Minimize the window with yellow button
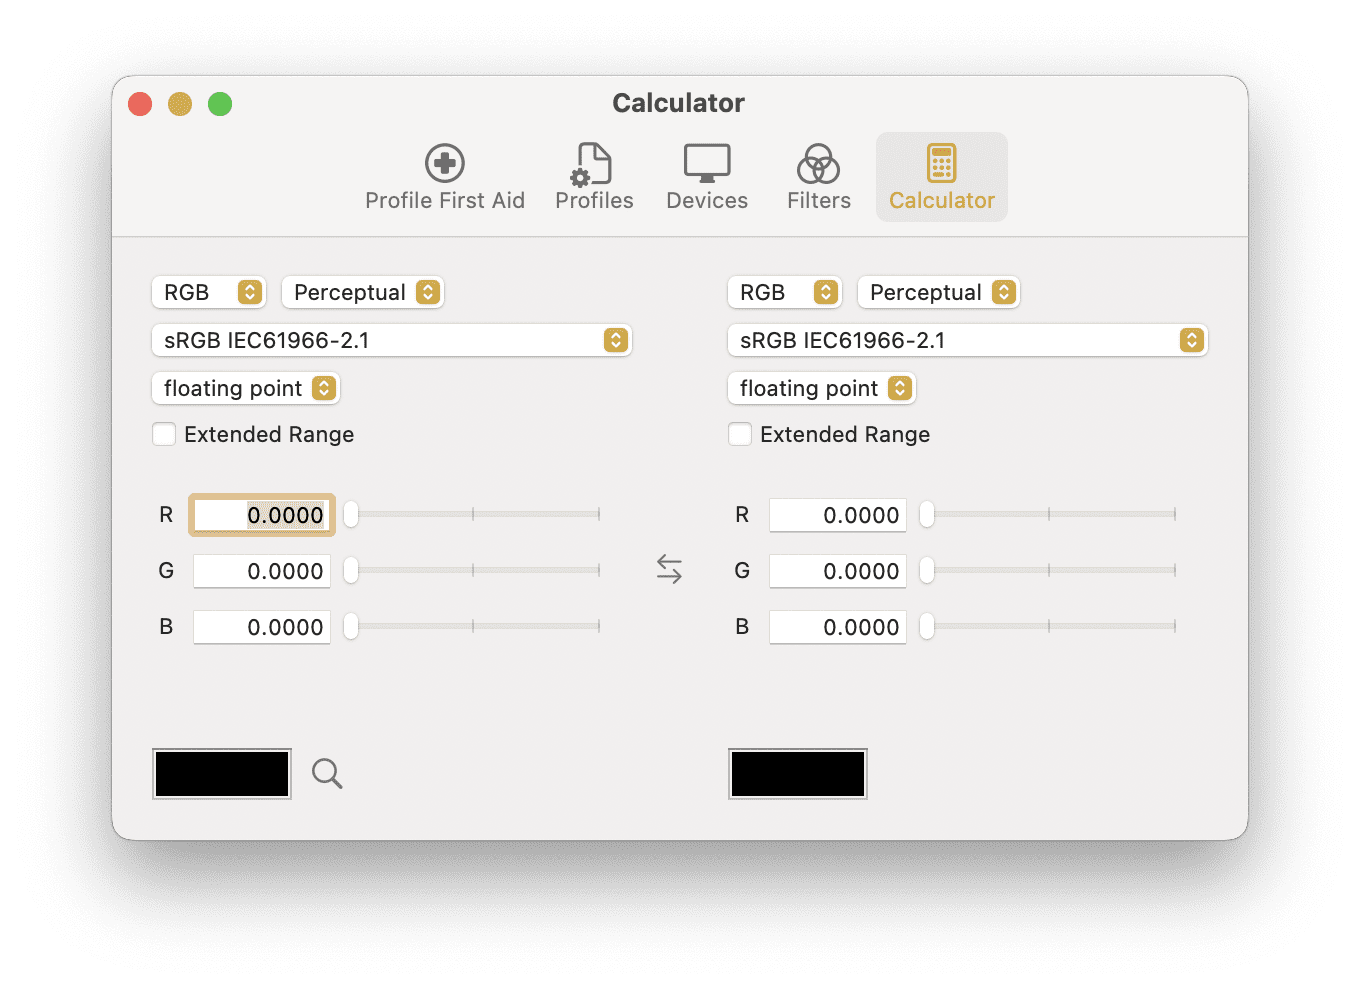This screenshot has height=988, width=1360. (180, 104)
